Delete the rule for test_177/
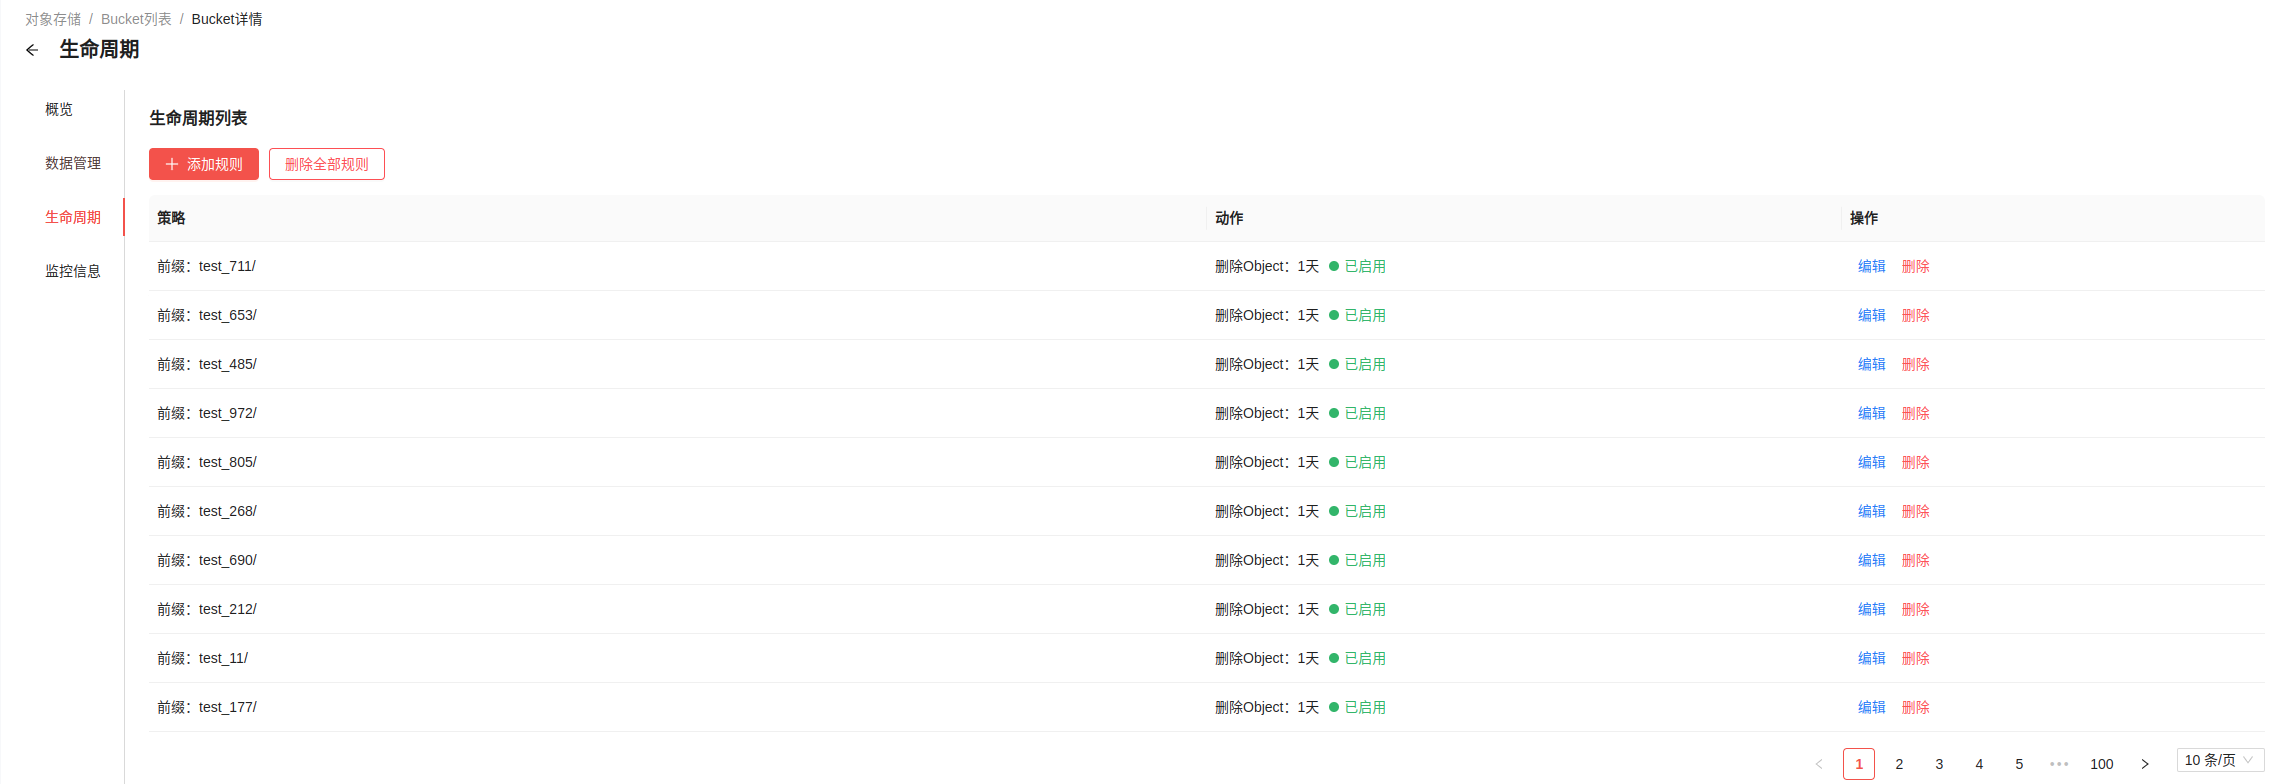Image resolution: width=2280 pixels, height=784 pixels. [1916, 707]
